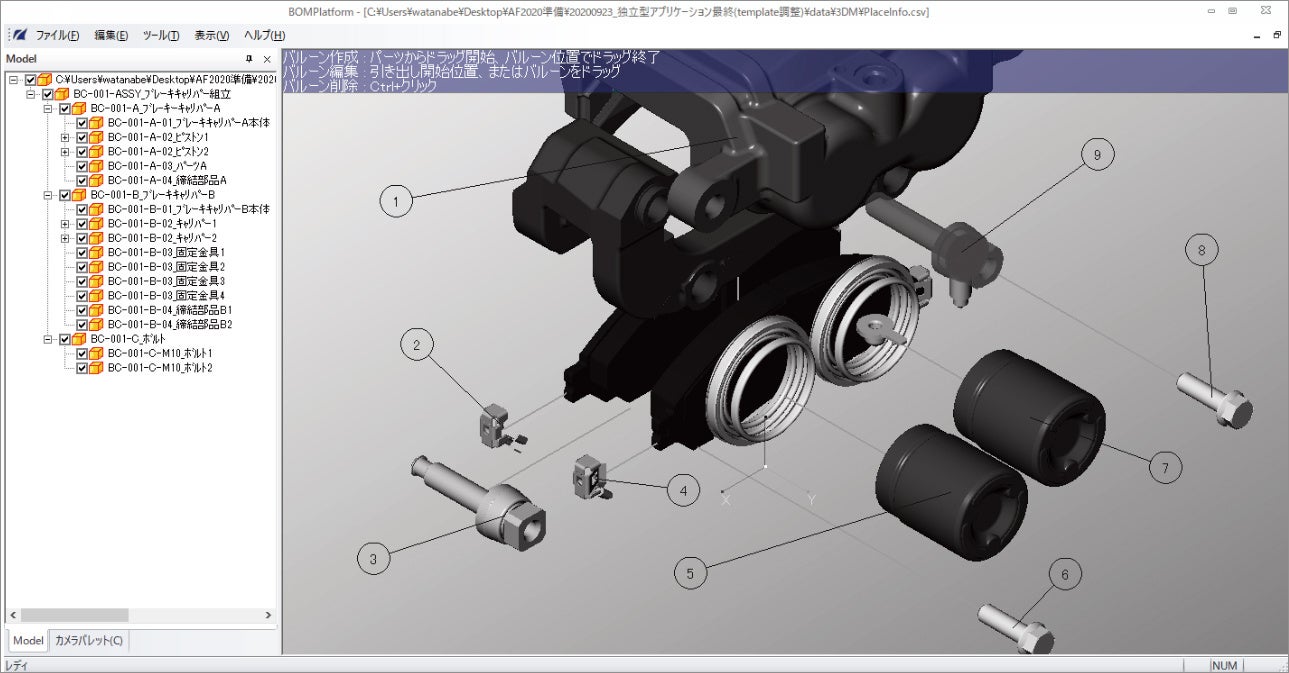Click cube icon of BC-001-B_ブレーキキャリパーB
1289x673 pixels.
[x=79, y=195]
